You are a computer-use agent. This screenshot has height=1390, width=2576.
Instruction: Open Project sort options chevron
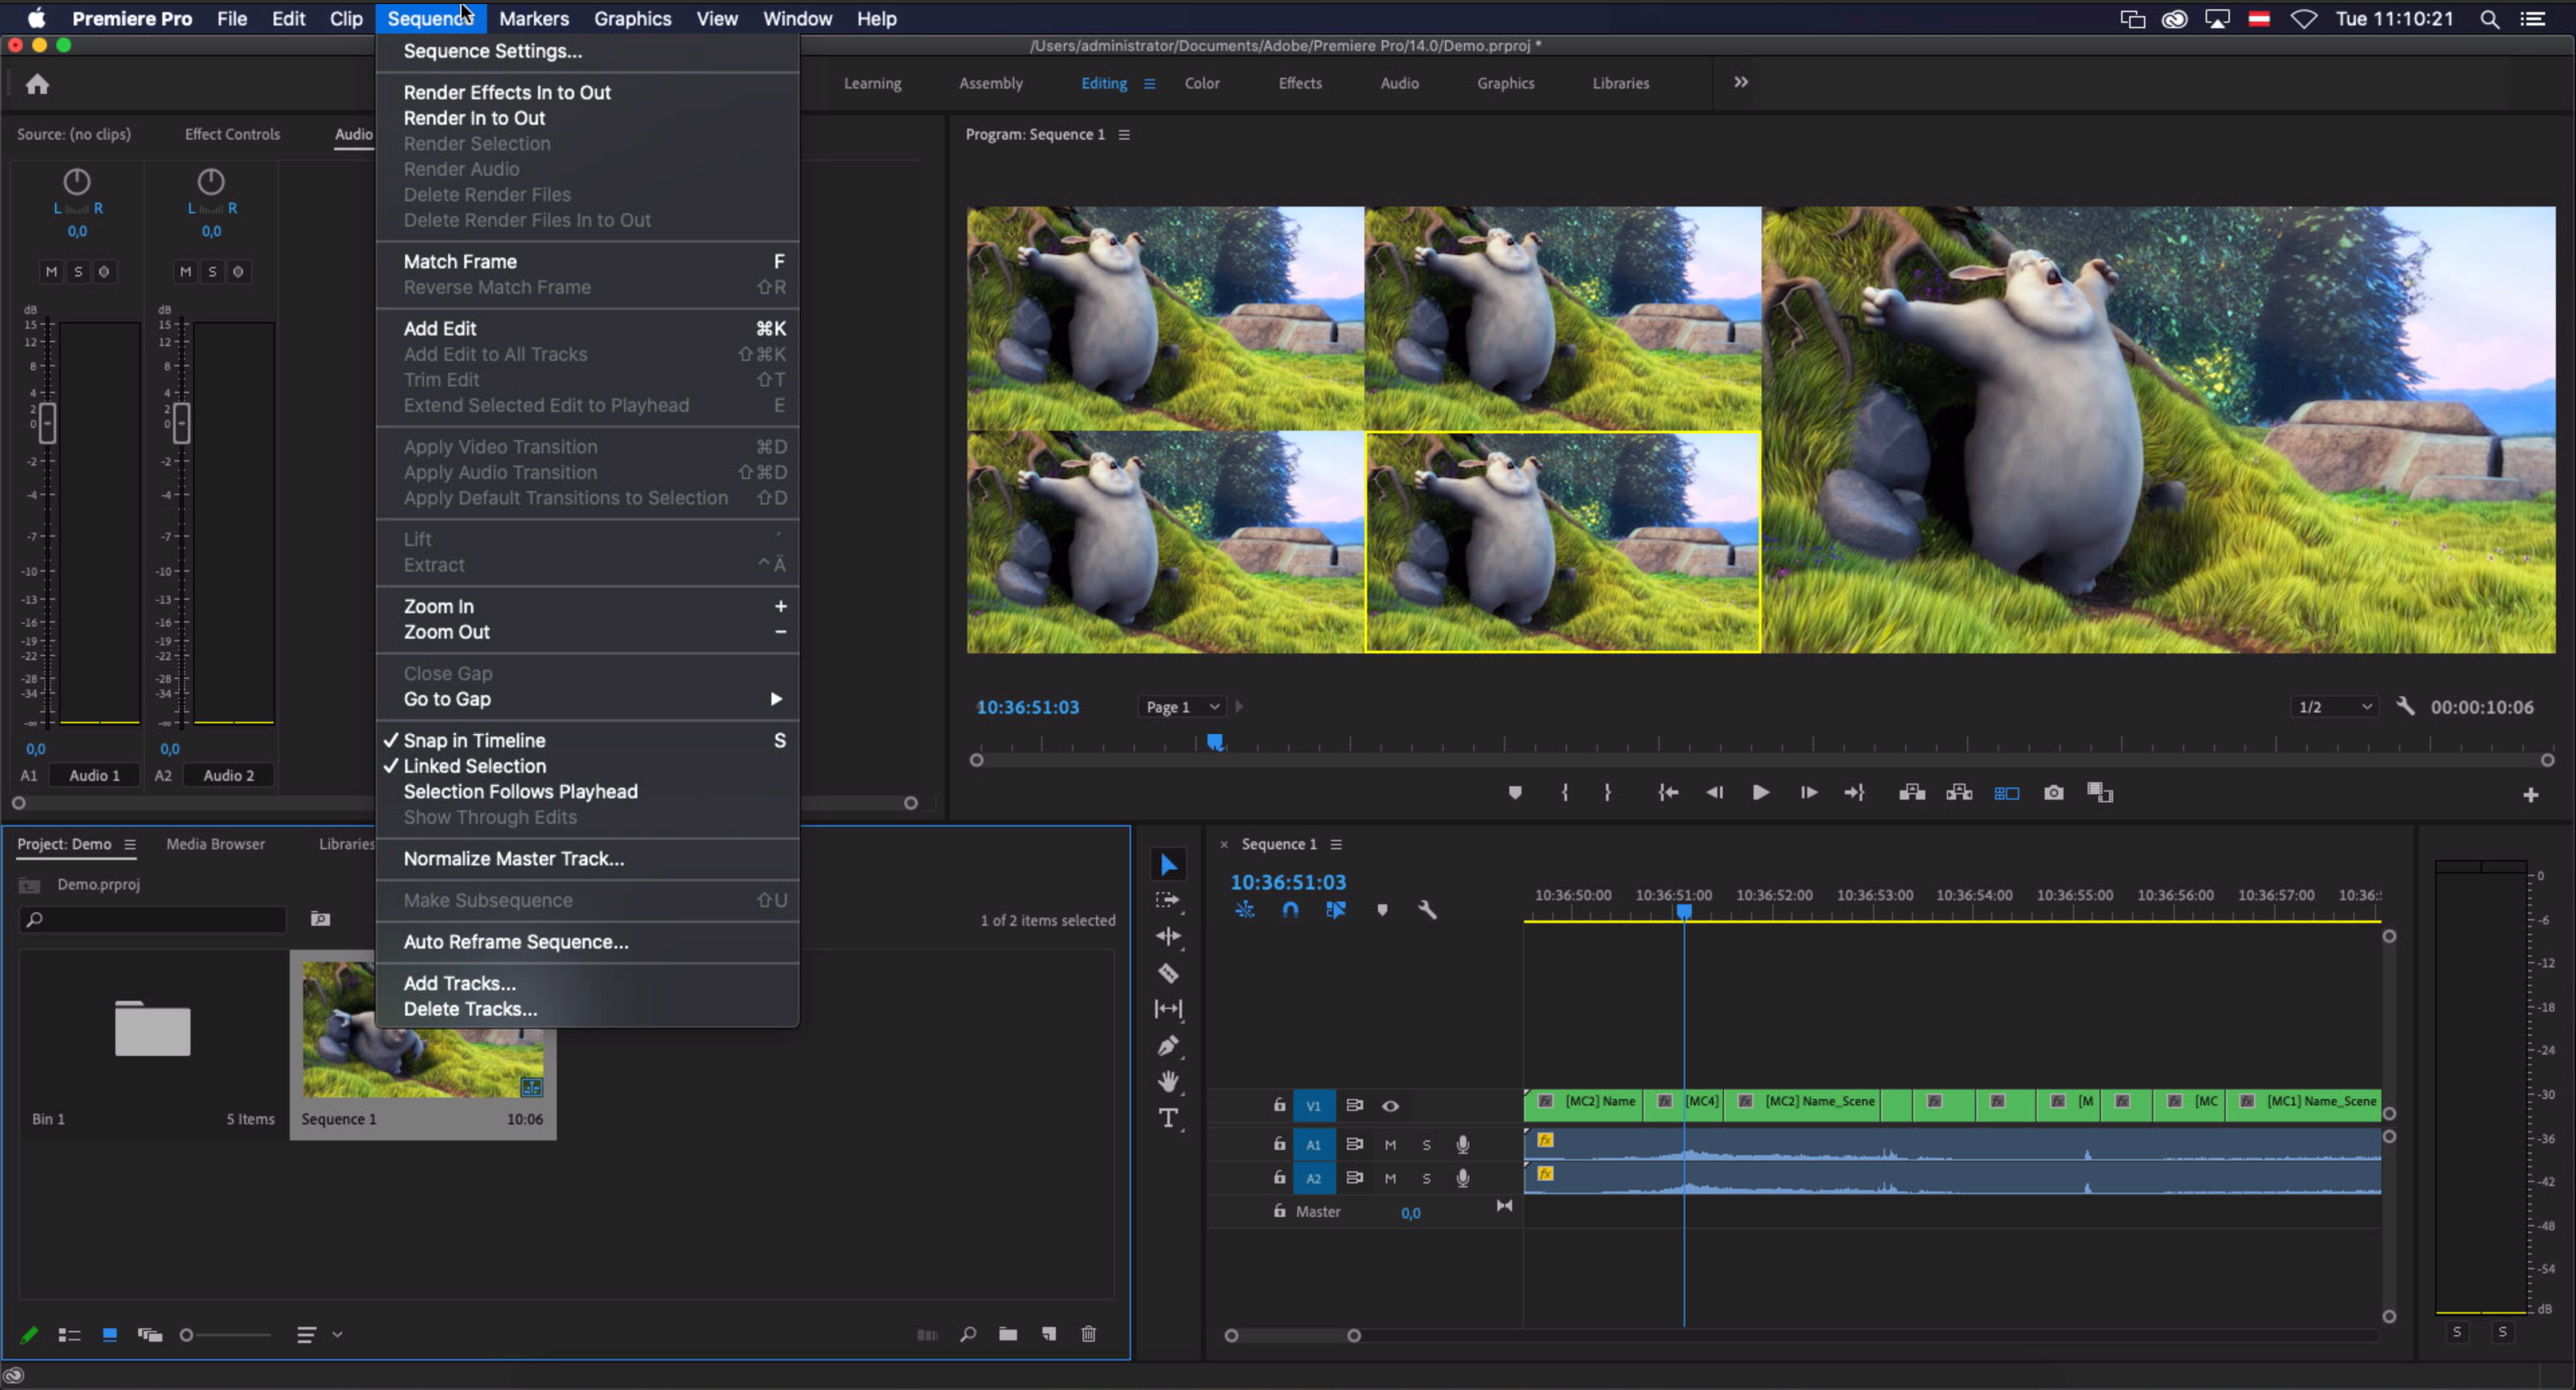(x=337, y=1335)
